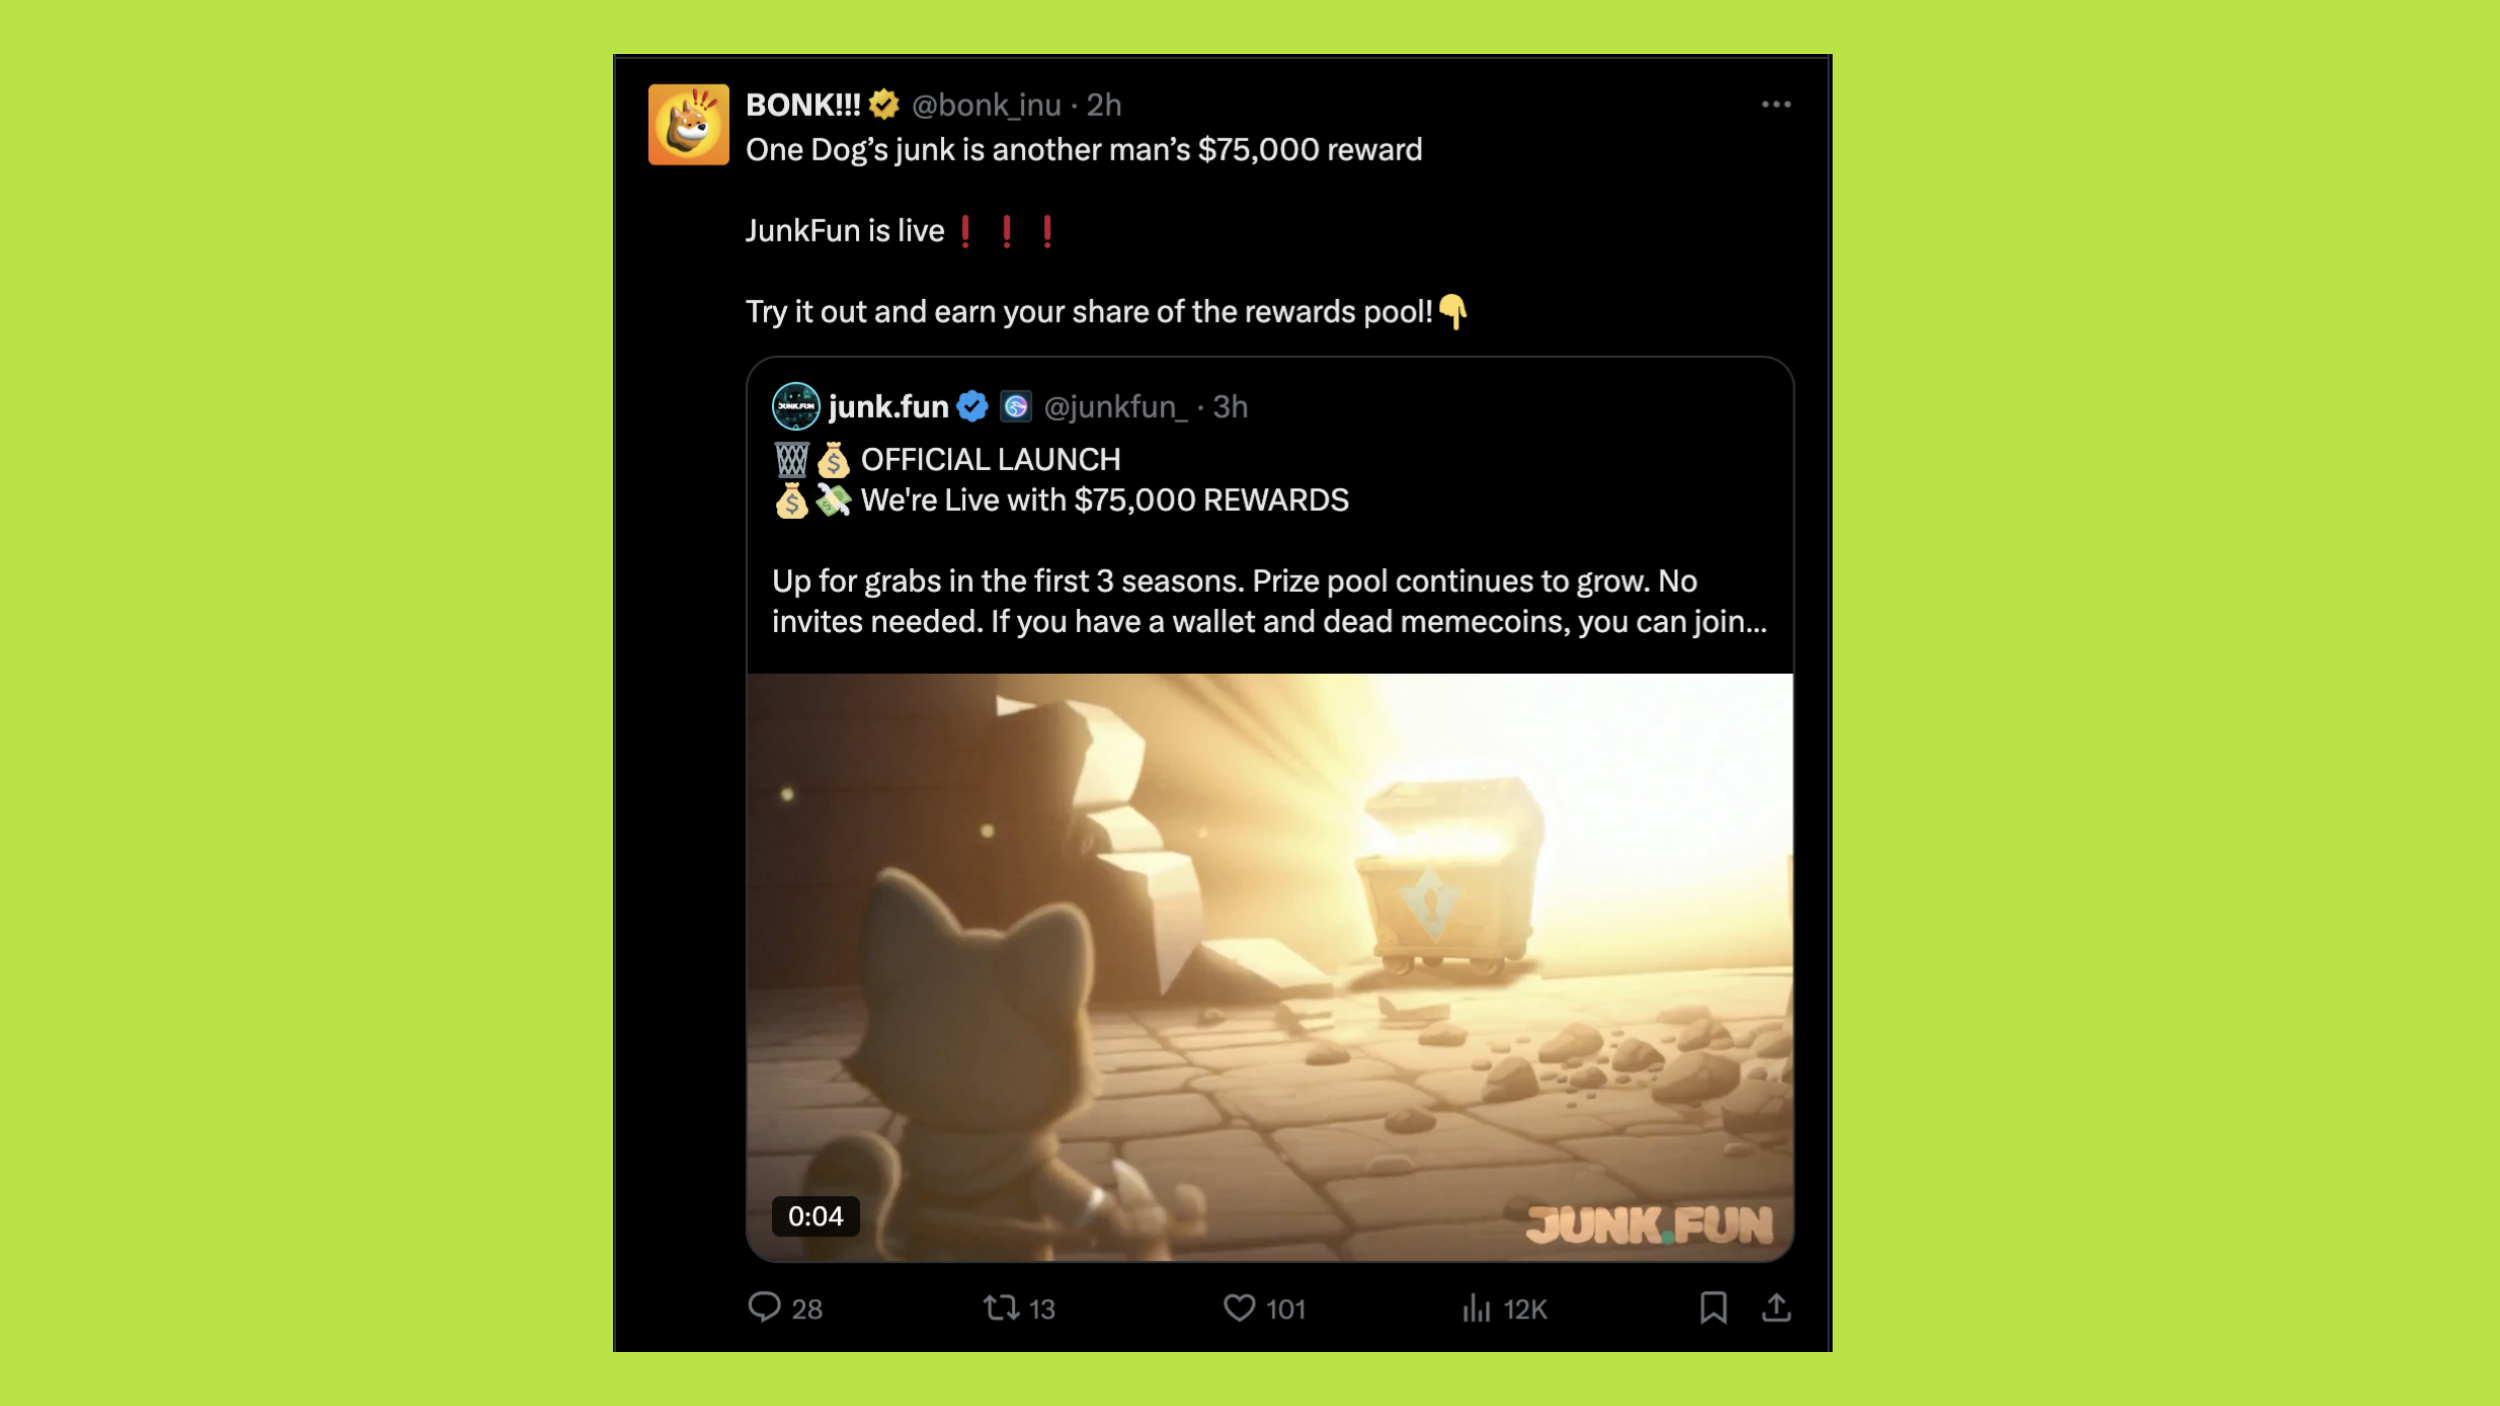Click the BONK!!! display name
Screen dimensions: 2500x1406
click(x=803, y=105)
